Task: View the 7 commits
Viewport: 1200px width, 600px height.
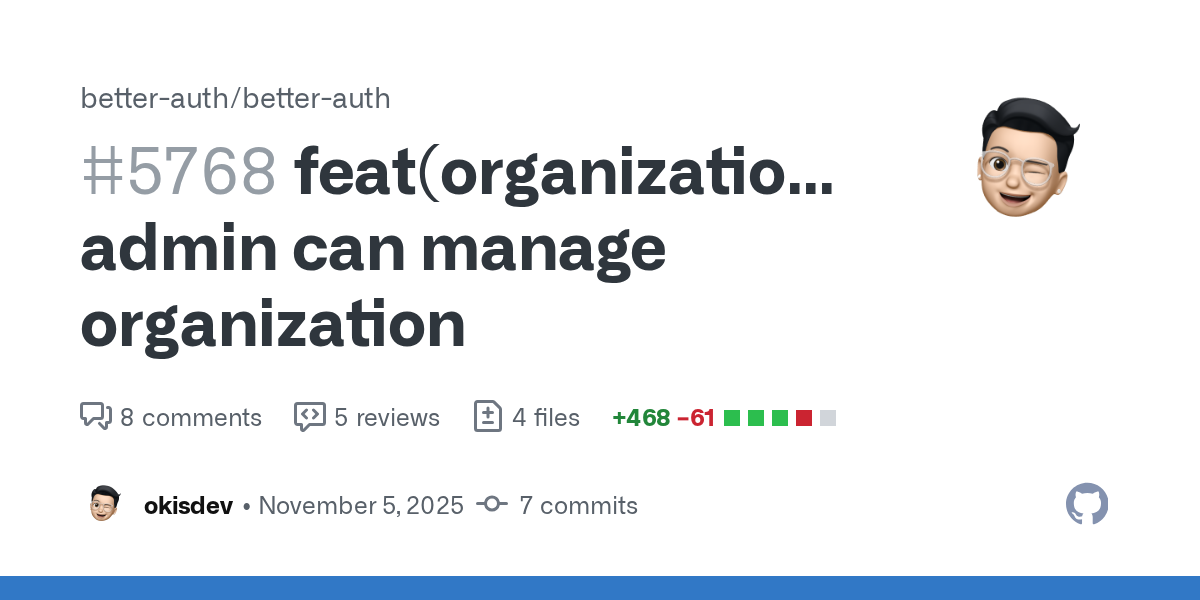Action: (578, 505)
